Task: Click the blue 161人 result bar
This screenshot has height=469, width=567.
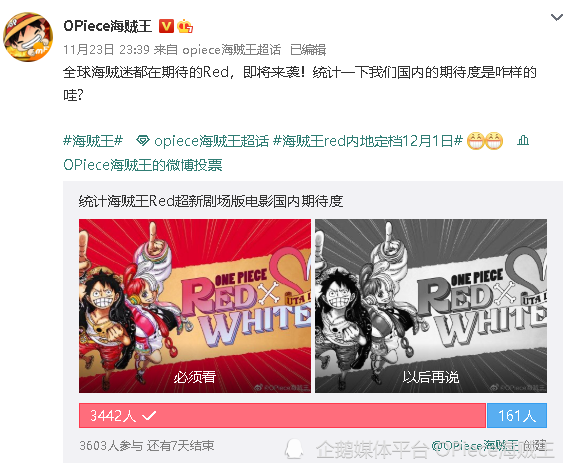Action: point(517,415)
